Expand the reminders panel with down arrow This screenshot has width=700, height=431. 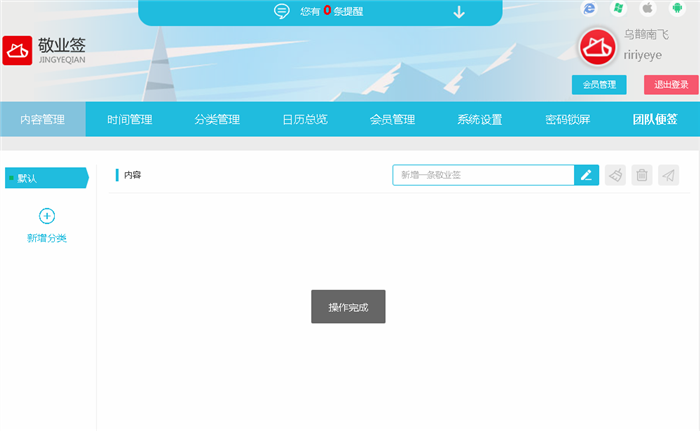(x=459, y=12)
